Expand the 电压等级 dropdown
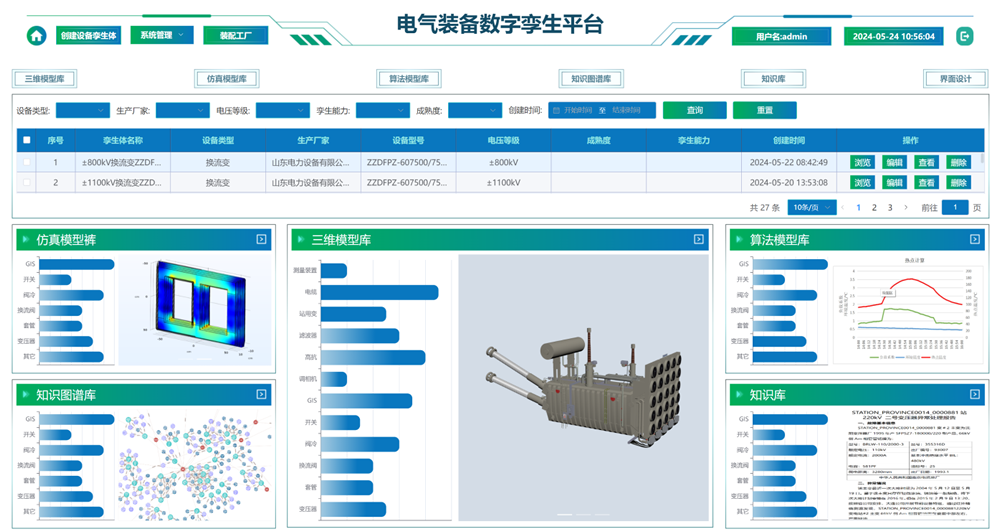 click(x=282, y=110)
